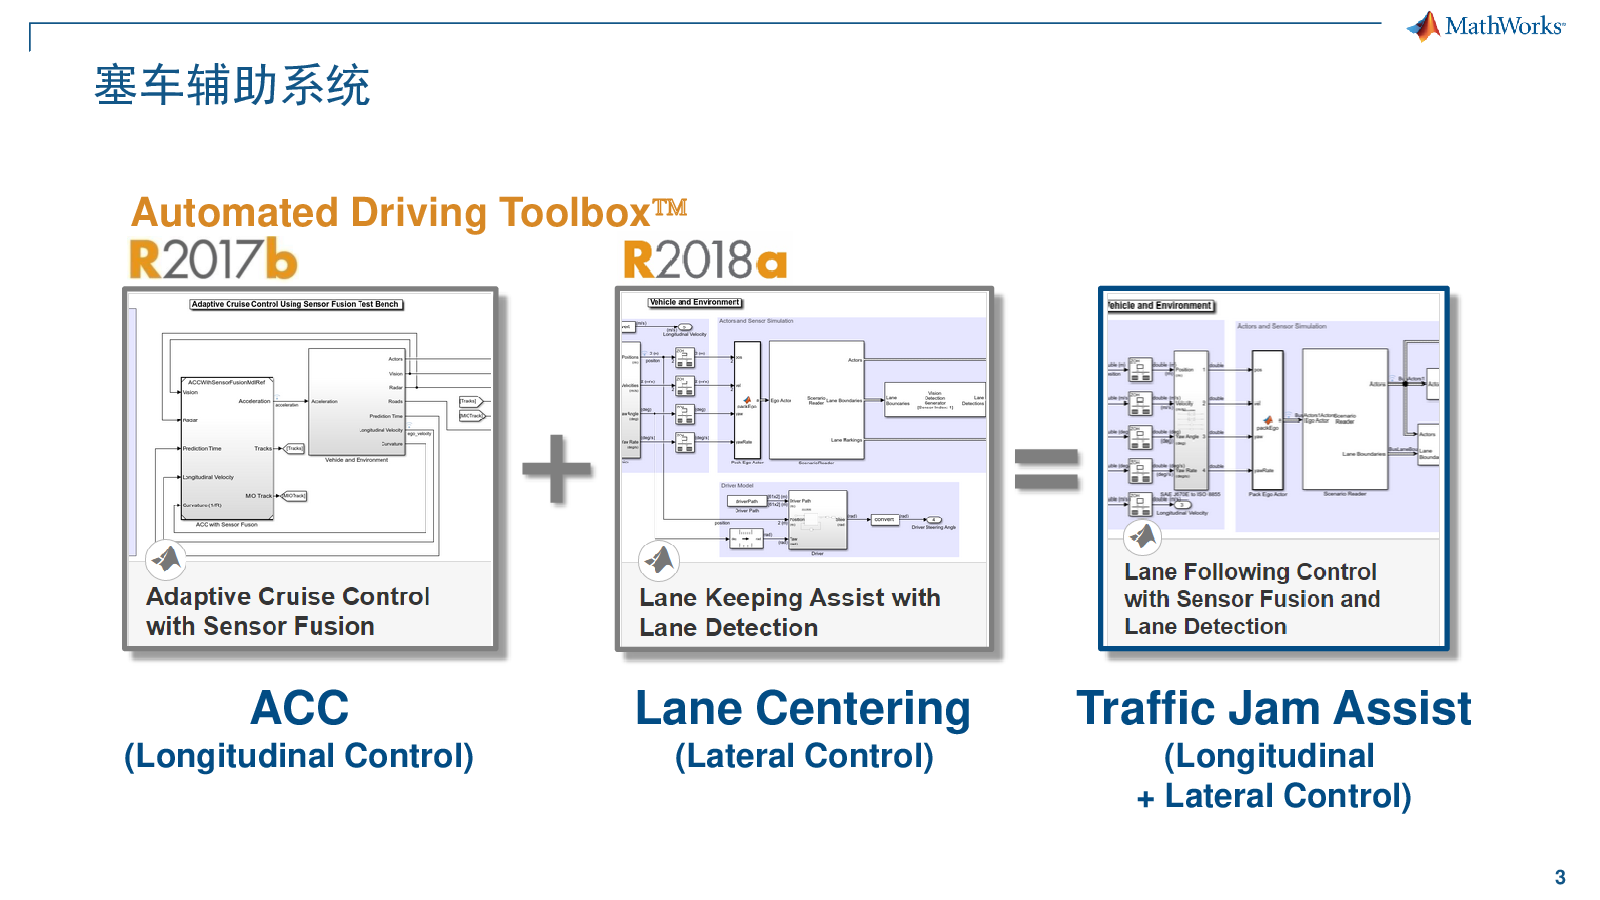Click the slide page number 3
The height and width of the screenshot is (900, 1600).
(x=1560, y=877)
